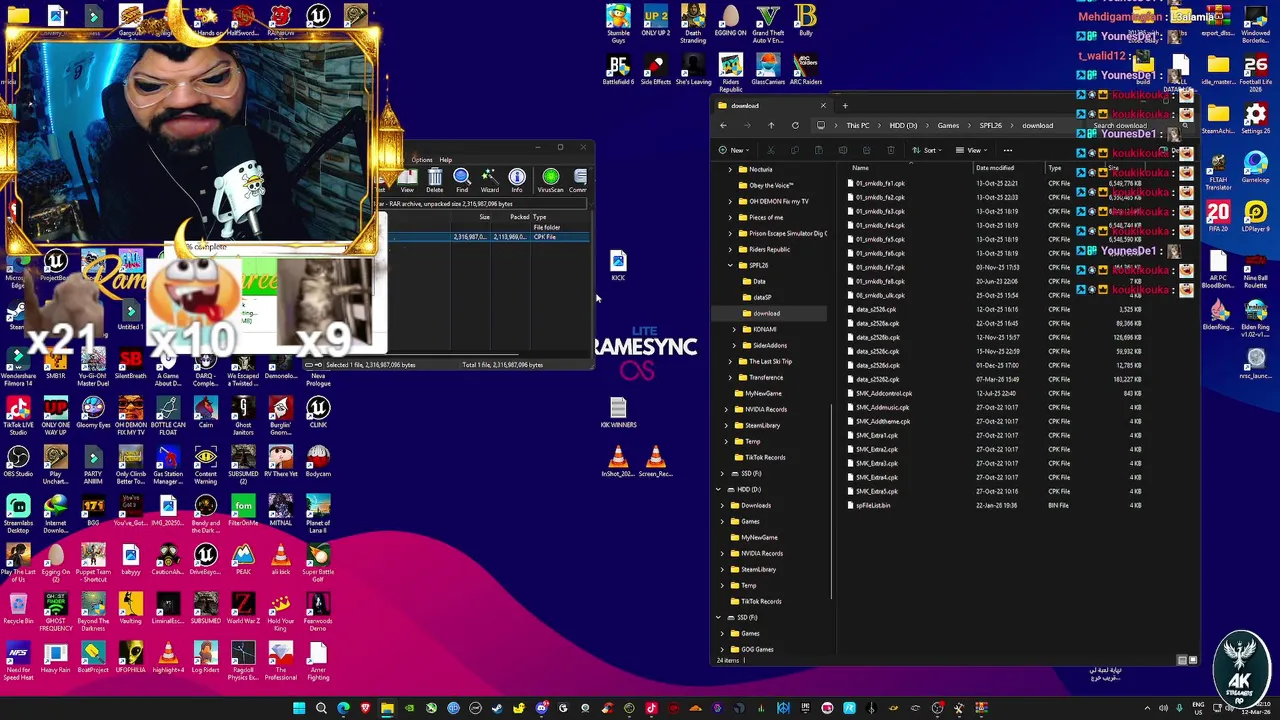Viewport: 1280px width, 720px height.
Task: Switch to details view icon in status bar
Action: (1182, 661)
